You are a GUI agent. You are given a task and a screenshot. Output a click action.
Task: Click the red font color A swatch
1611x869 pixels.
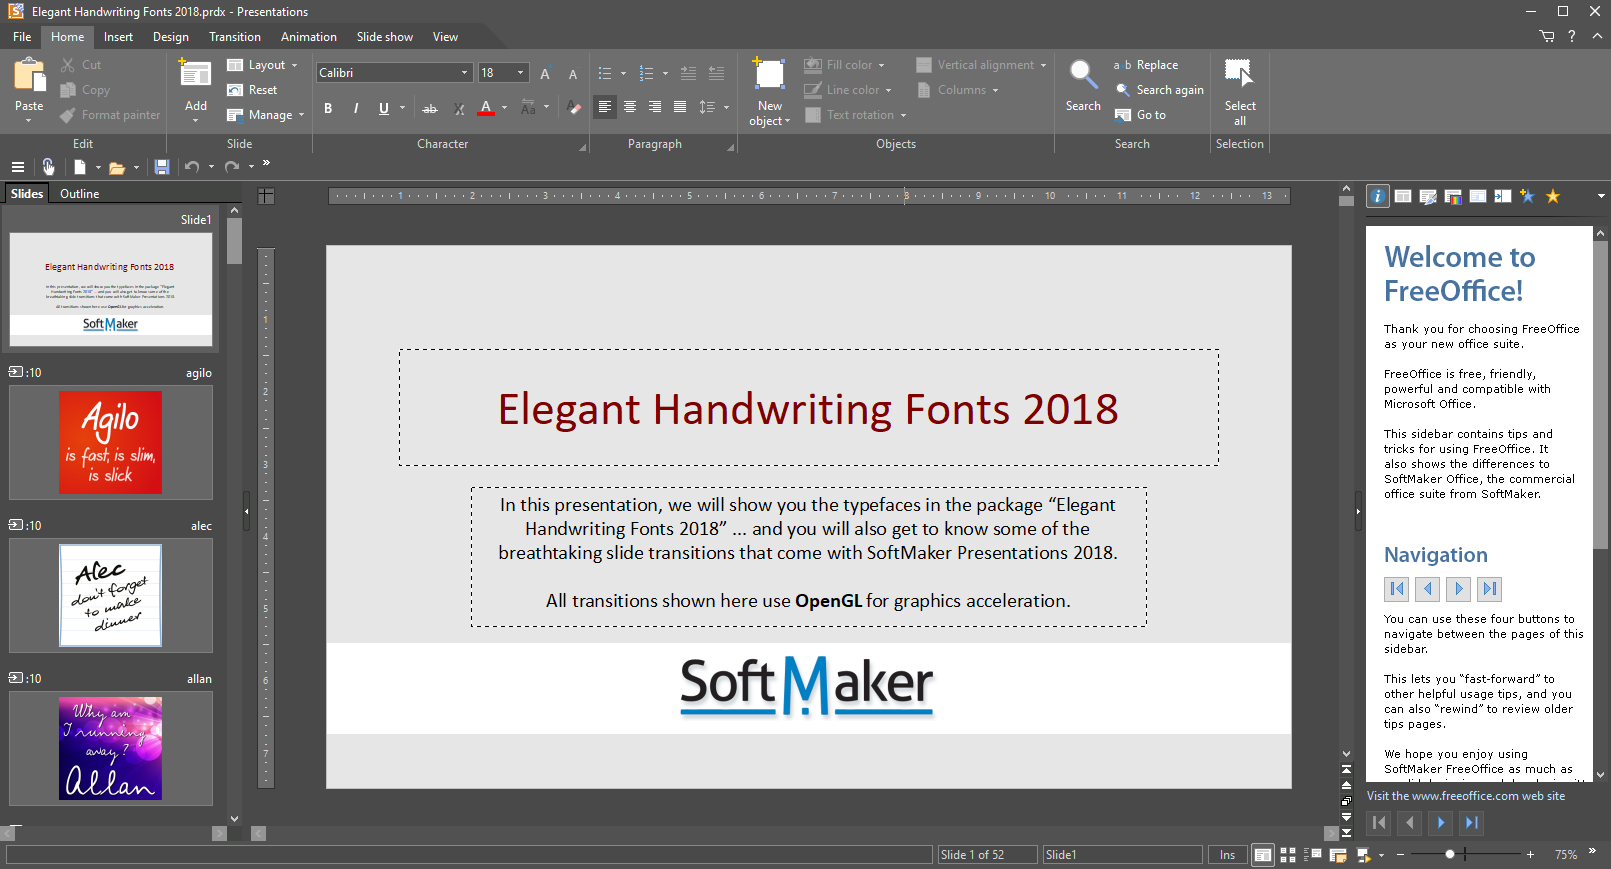point(486,107)
